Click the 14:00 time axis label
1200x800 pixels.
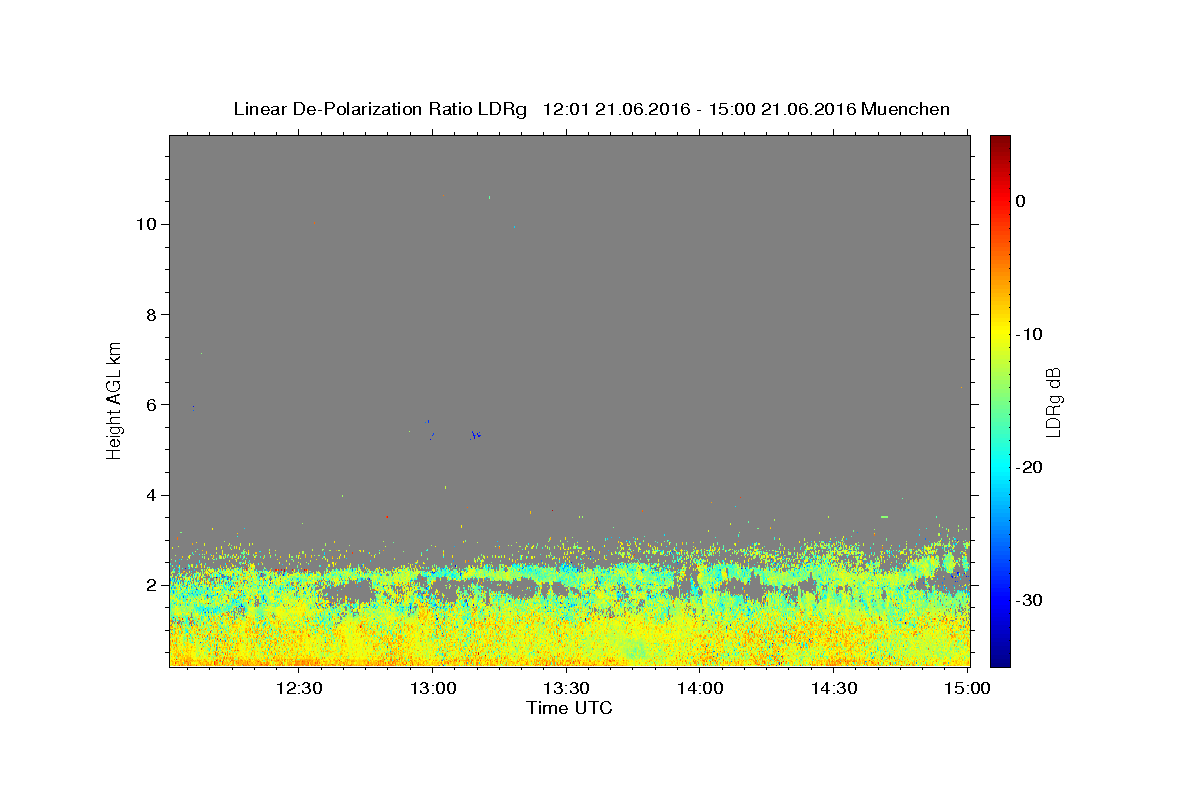point(701,688)
